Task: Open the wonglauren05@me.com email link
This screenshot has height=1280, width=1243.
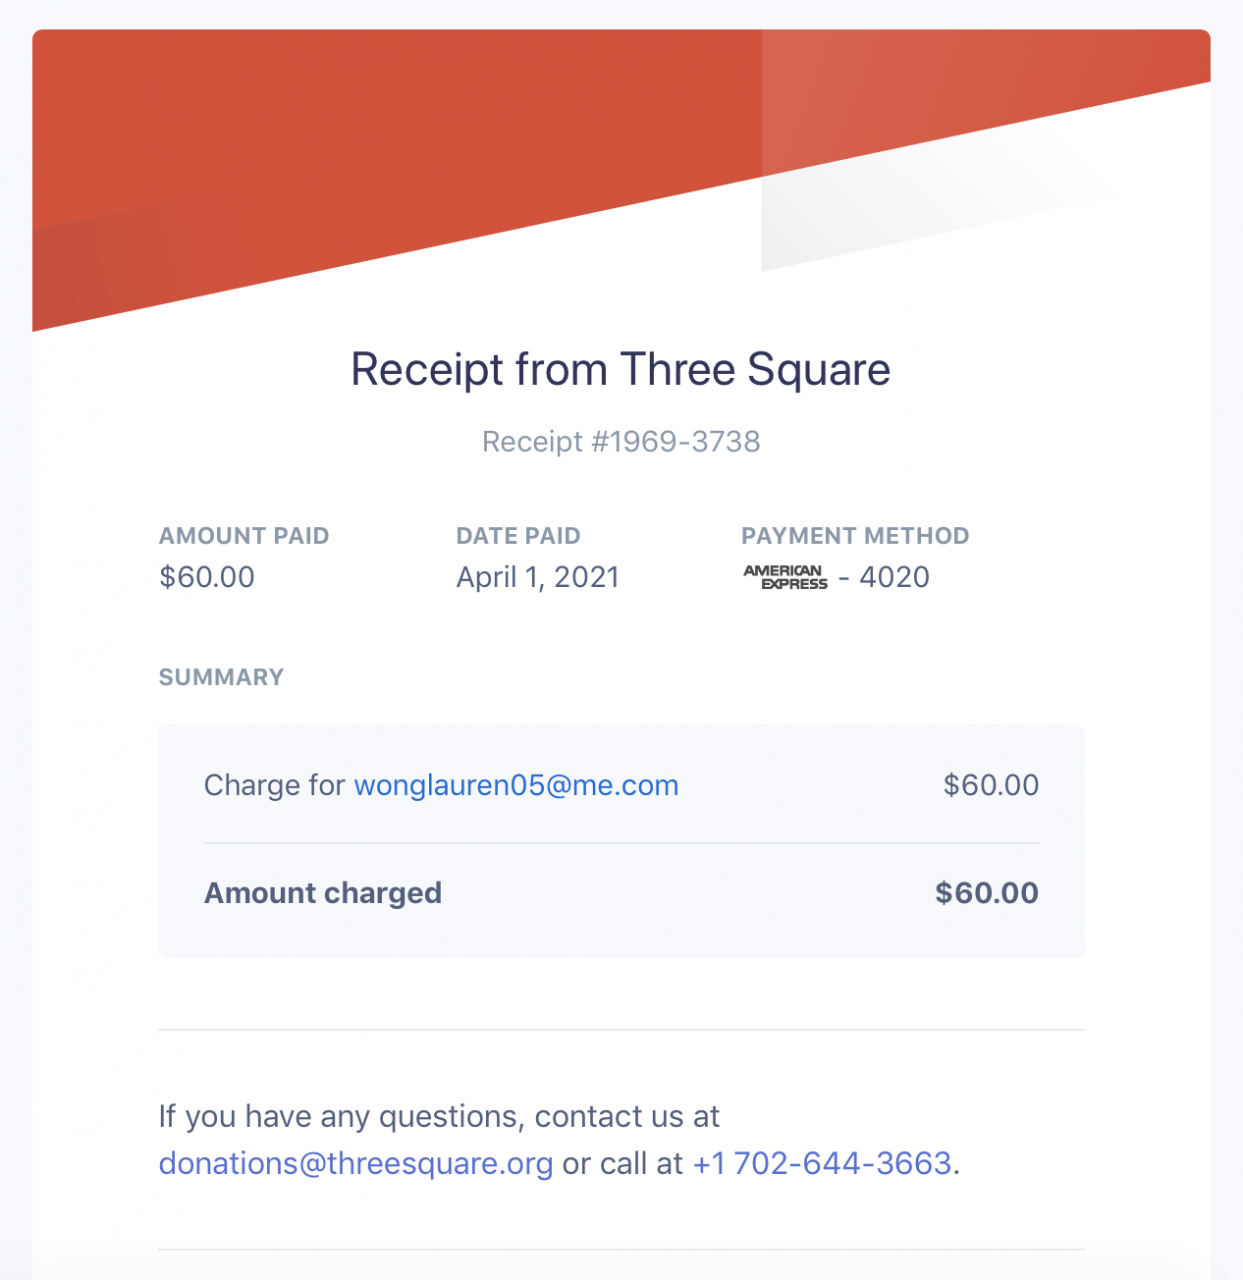Action: [x=516, y=785]
